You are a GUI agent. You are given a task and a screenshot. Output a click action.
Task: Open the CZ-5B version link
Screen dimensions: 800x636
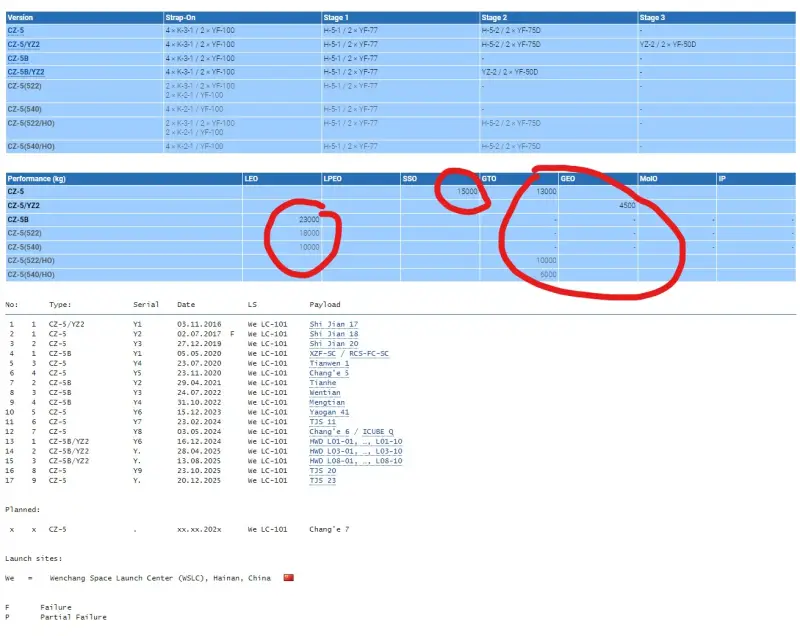pyautogui.click(x=19, y=59)
